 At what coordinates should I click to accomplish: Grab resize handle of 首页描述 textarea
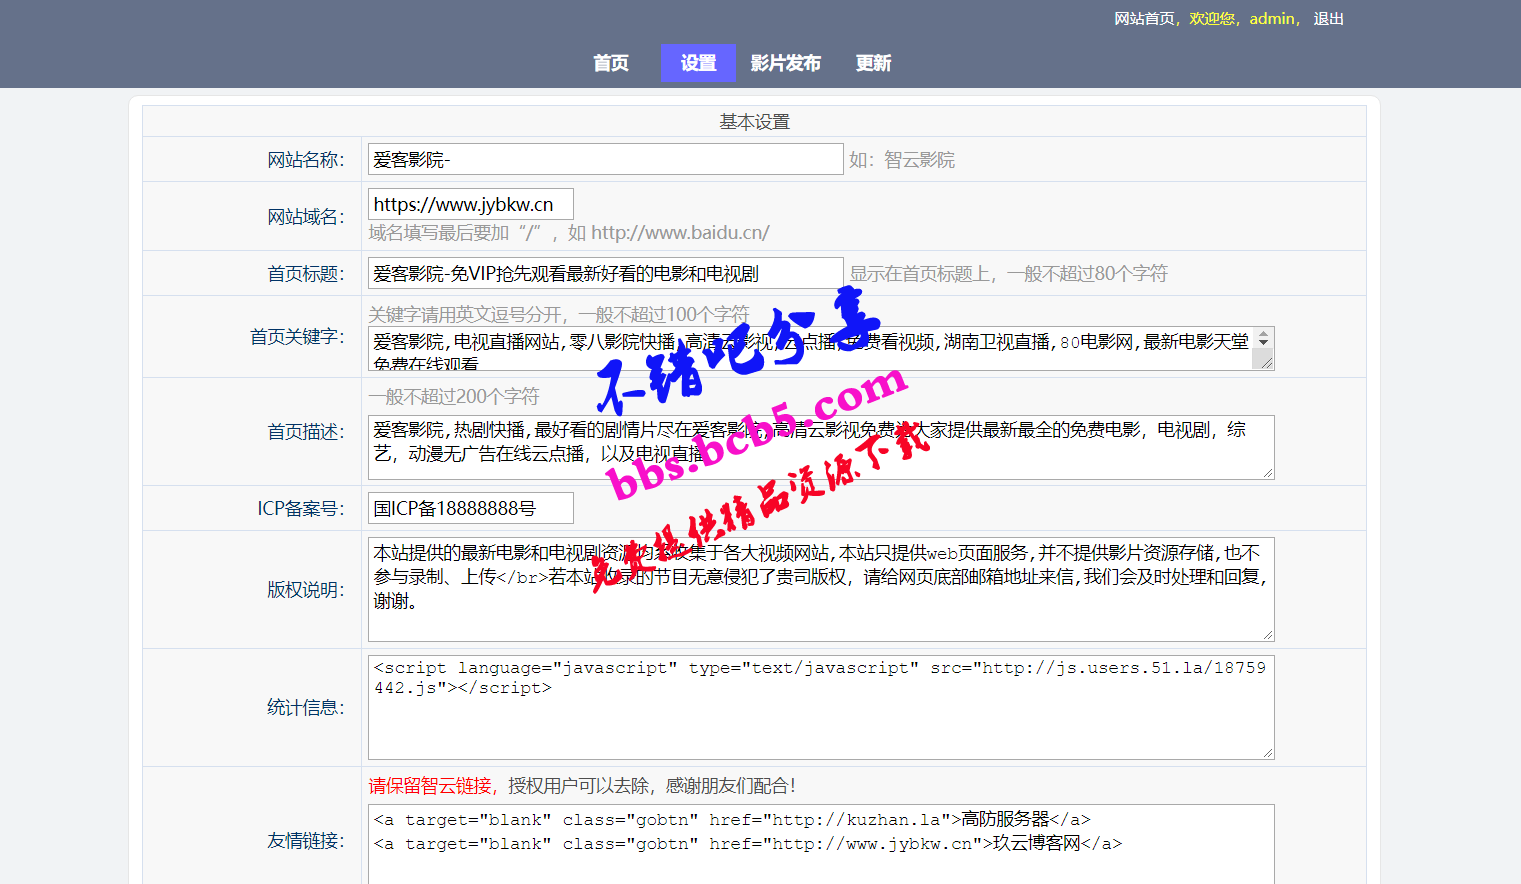[x=1268, y=473]
